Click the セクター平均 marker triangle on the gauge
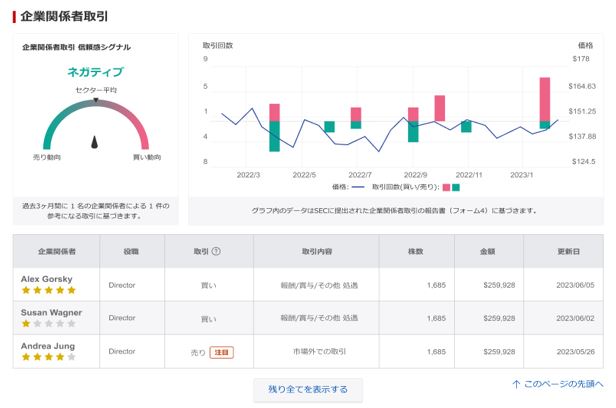This screenshot has height=408, width=616. 95,101
